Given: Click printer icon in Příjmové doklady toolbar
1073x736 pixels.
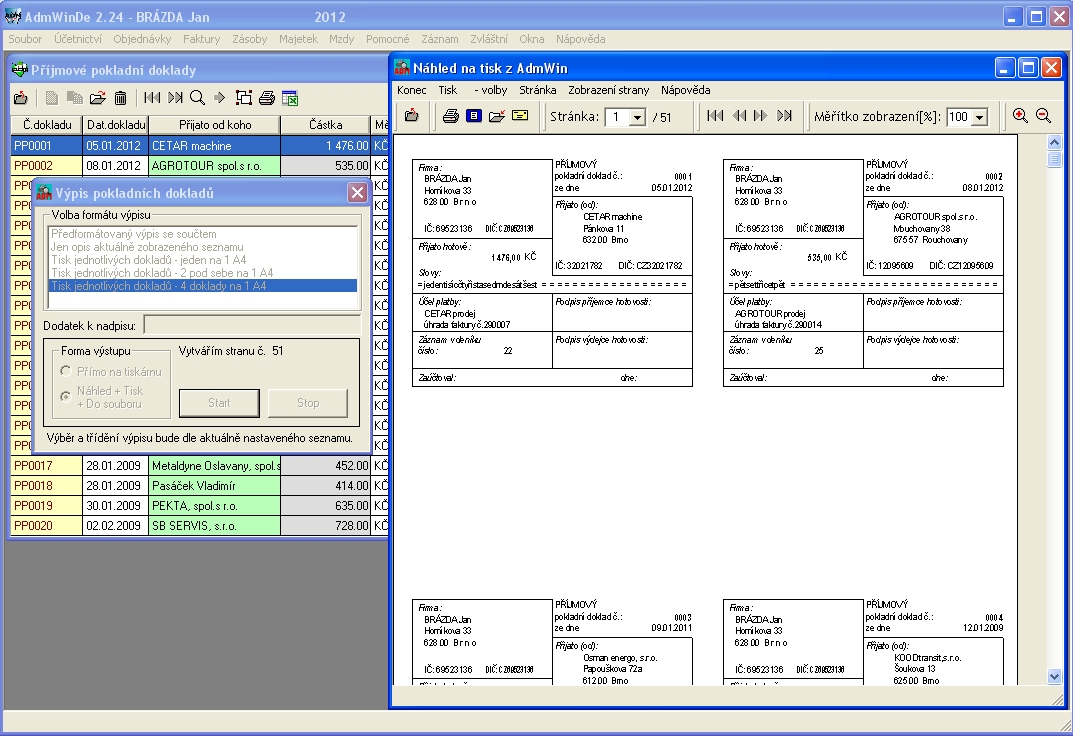Looking at the screenshot, I should click(x=267, y=98).
